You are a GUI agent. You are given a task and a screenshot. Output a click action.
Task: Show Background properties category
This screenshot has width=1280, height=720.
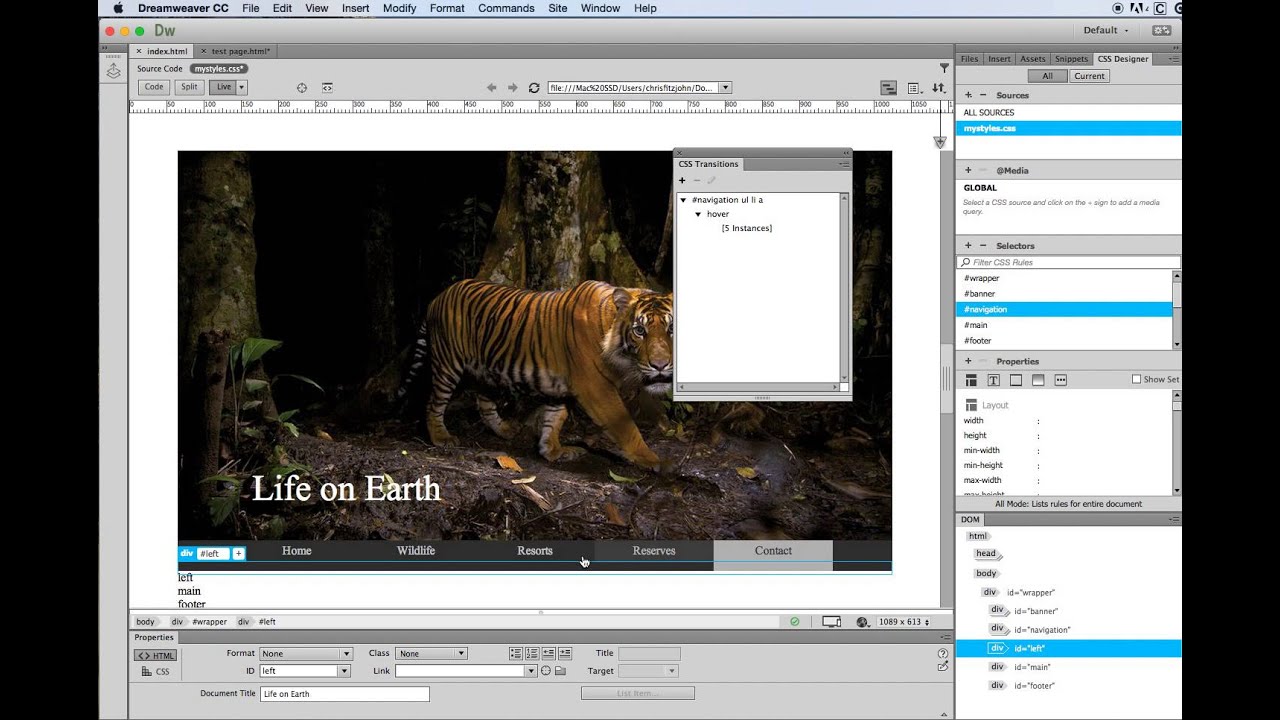point(1038,380)
